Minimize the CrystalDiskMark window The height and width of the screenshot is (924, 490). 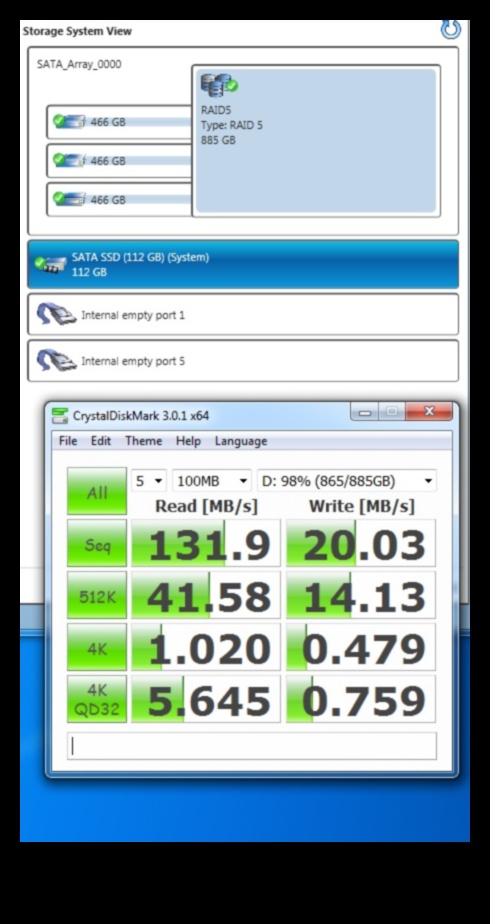365,412
